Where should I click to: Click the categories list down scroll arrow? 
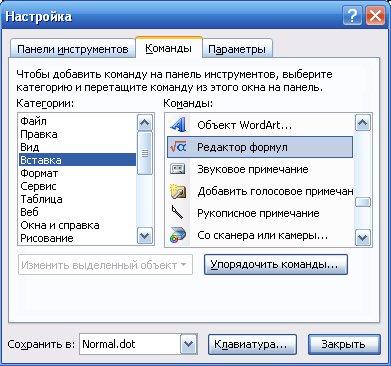(x=145, y=236)
